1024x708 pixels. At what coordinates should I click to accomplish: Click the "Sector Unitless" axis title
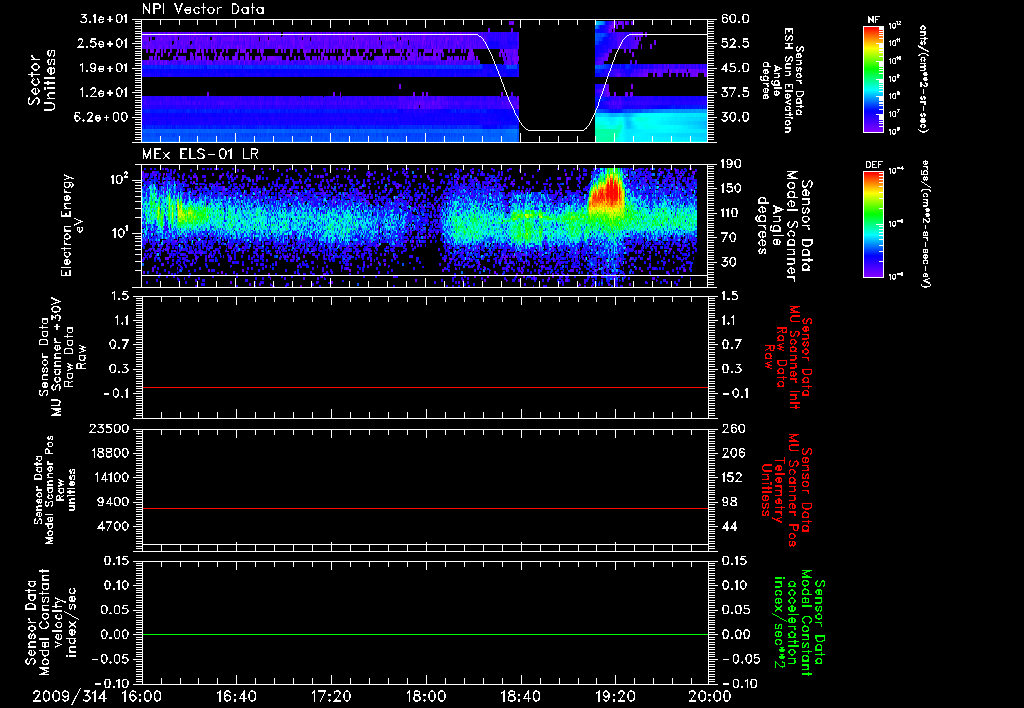42,80
